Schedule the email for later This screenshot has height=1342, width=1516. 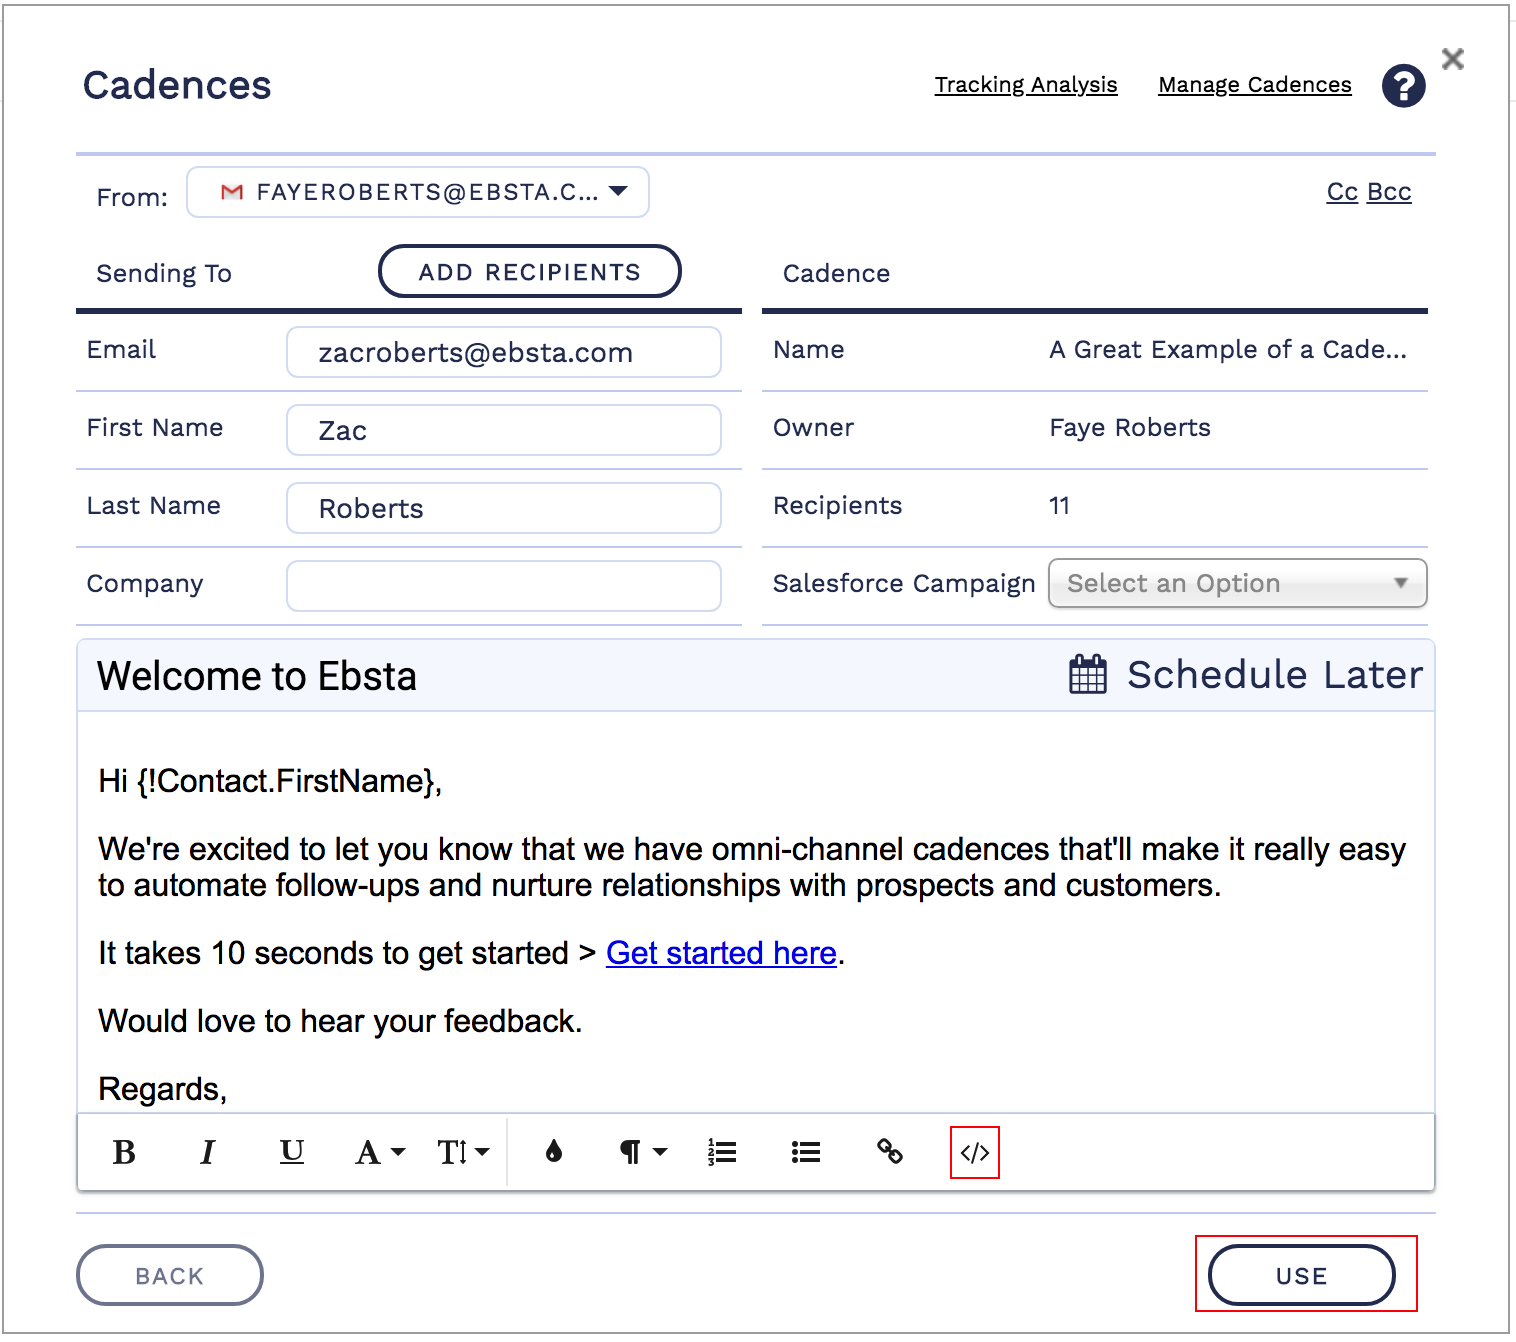click(x=1245, y=675)
